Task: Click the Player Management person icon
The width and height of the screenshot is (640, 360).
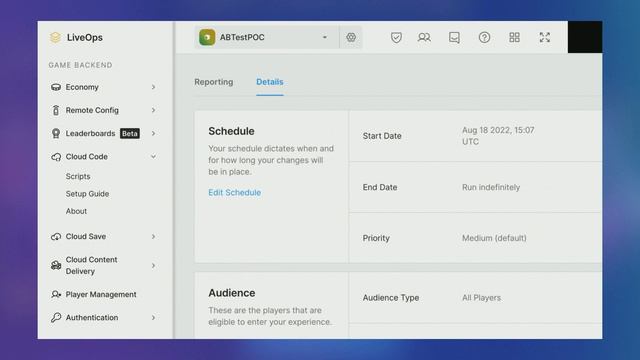Action: point(56,294)
